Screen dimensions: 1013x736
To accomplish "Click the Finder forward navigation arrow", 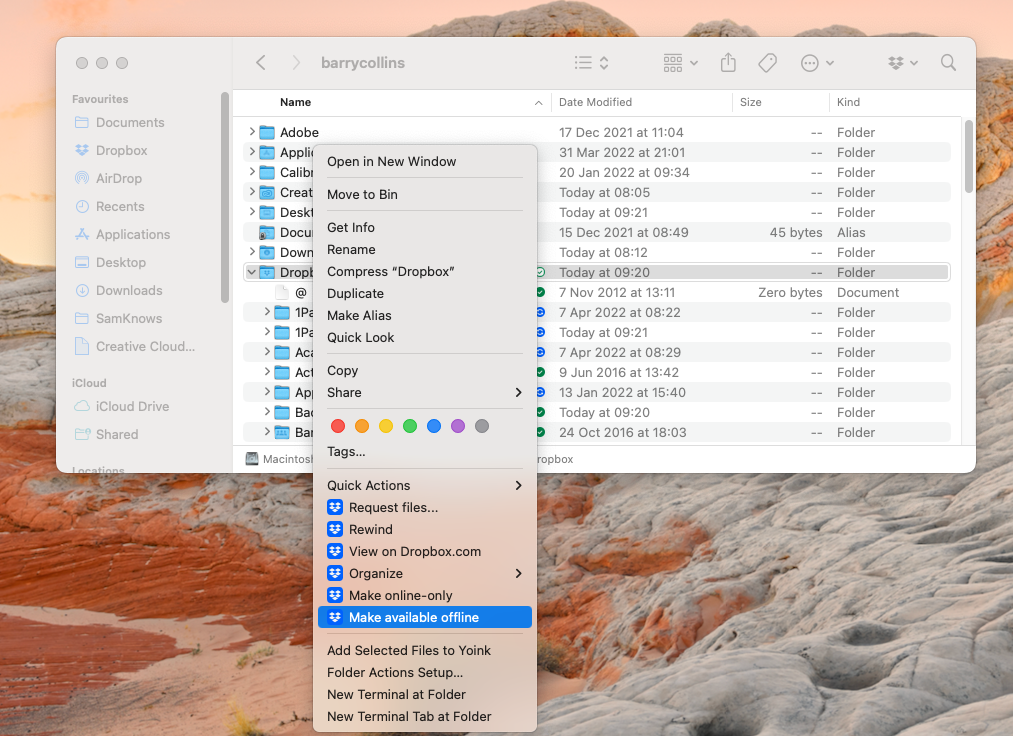I will click(x=296, y=63).
